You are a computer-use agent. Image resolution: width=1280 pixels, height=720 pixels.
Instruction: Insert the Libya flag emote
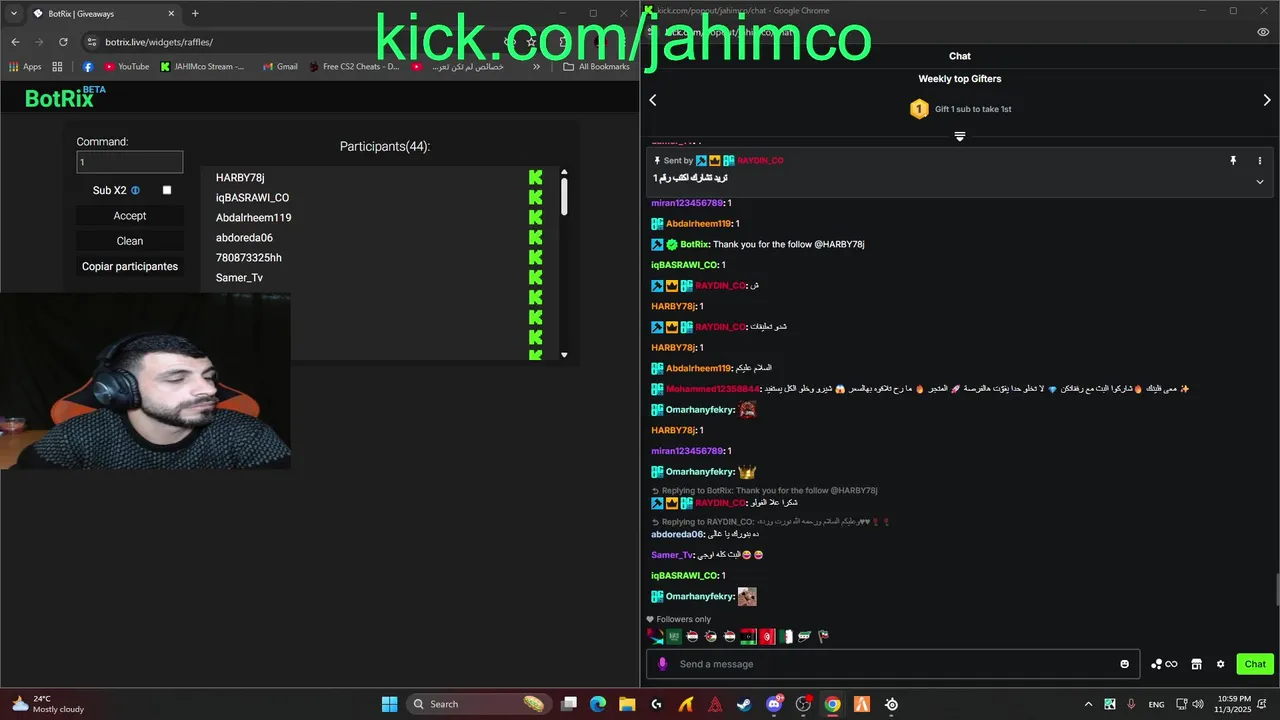pos(748,636)
